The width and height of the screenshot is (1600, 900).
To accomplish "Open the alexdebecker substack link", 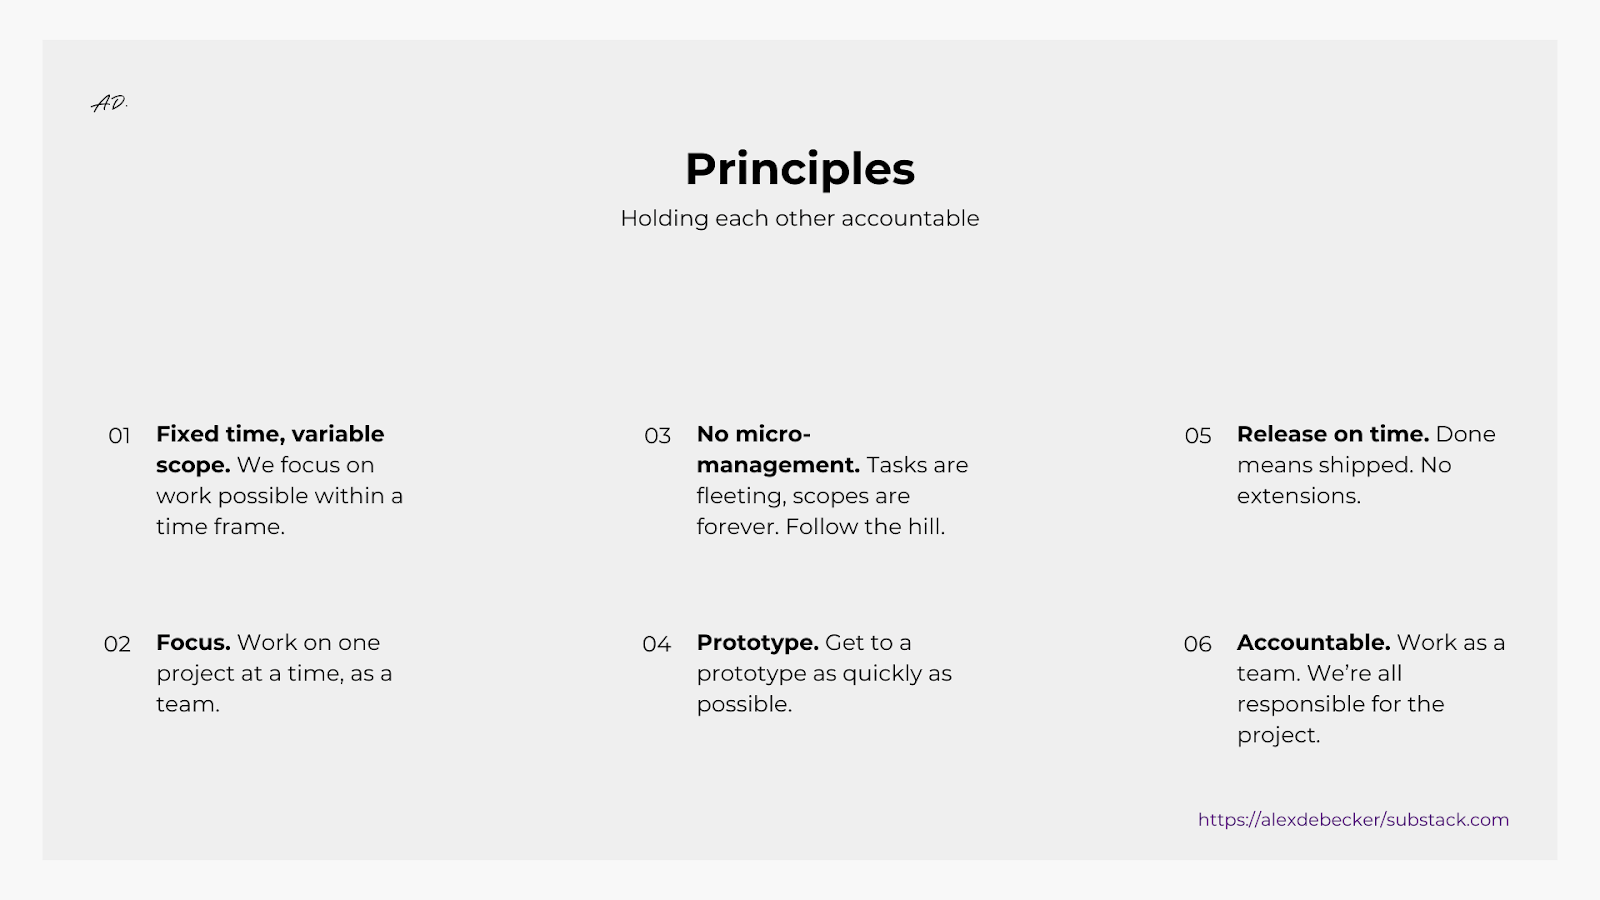I will coord(1353,820).
